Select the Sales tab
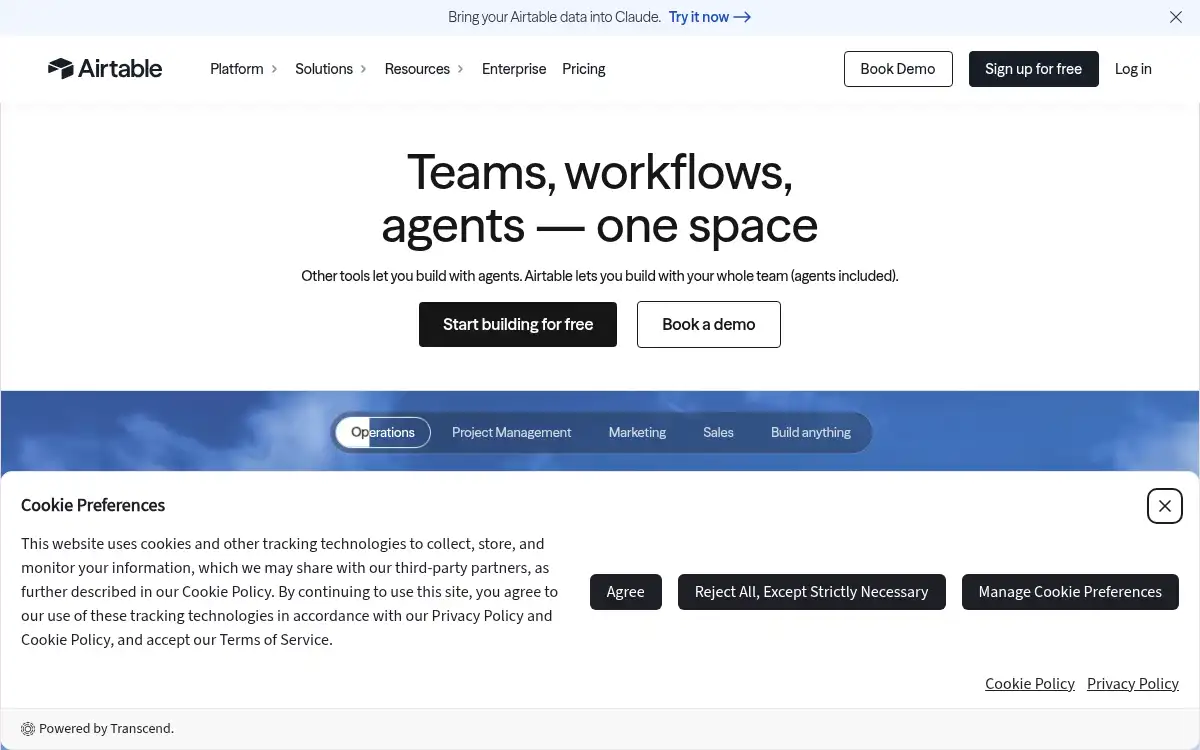The height and width of the screenshot is (750, 1200). [x=718, y=432]
